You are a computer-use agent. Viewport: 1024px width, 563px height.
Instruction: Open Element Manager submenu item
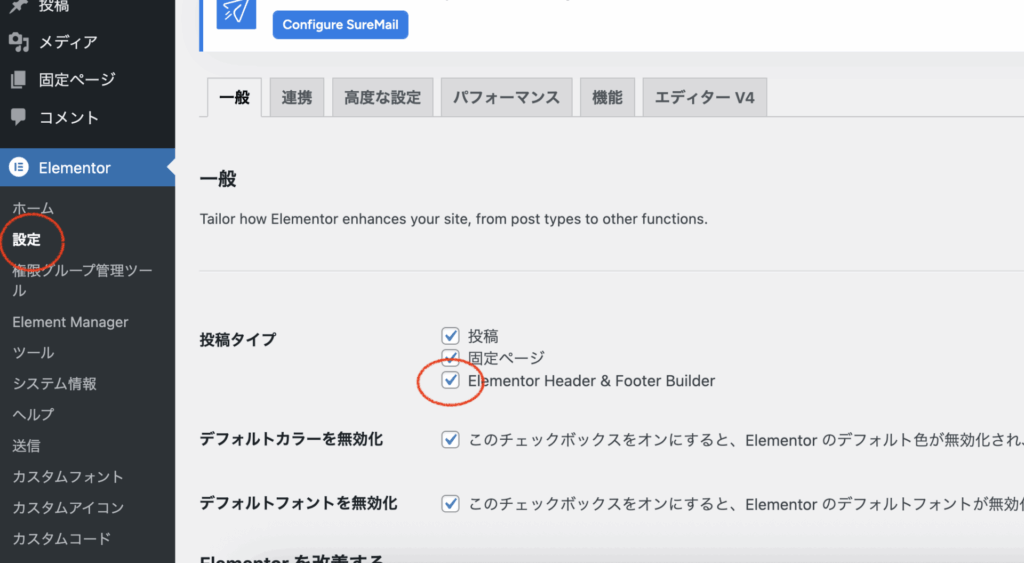point(70,322)
